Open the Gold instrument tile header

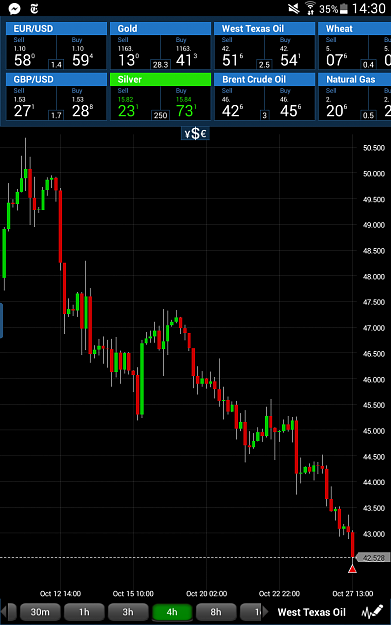[160, 28]
